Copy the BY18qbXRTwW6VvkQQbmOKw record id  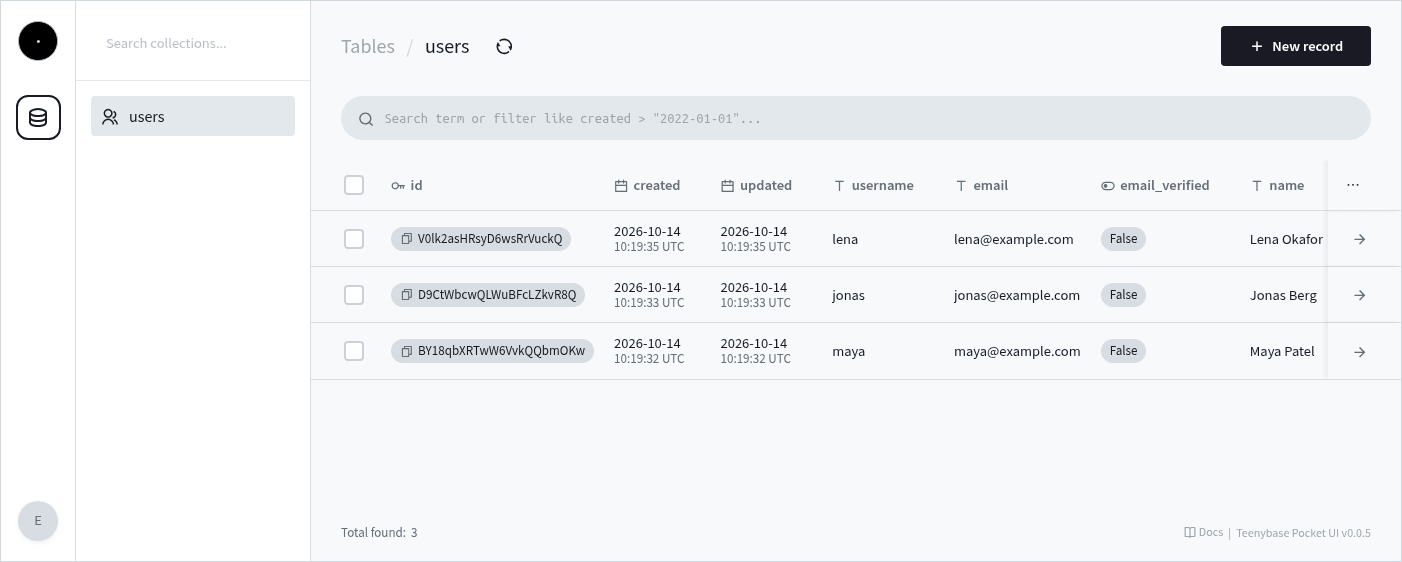(407, 351)
